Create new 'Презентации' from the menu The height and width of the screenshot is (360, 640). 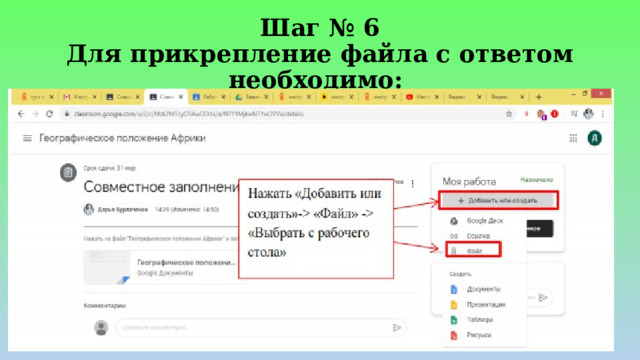coord(484,304)
